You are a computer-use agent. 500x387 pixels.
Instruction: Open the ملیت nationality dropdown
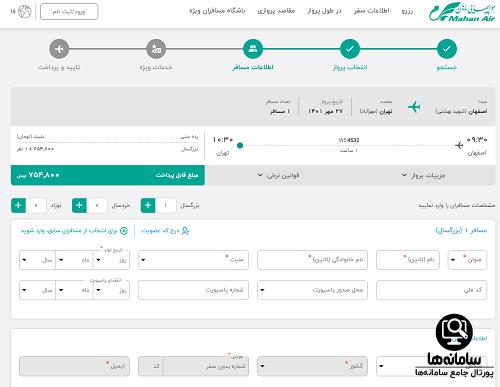click(193, 260)
